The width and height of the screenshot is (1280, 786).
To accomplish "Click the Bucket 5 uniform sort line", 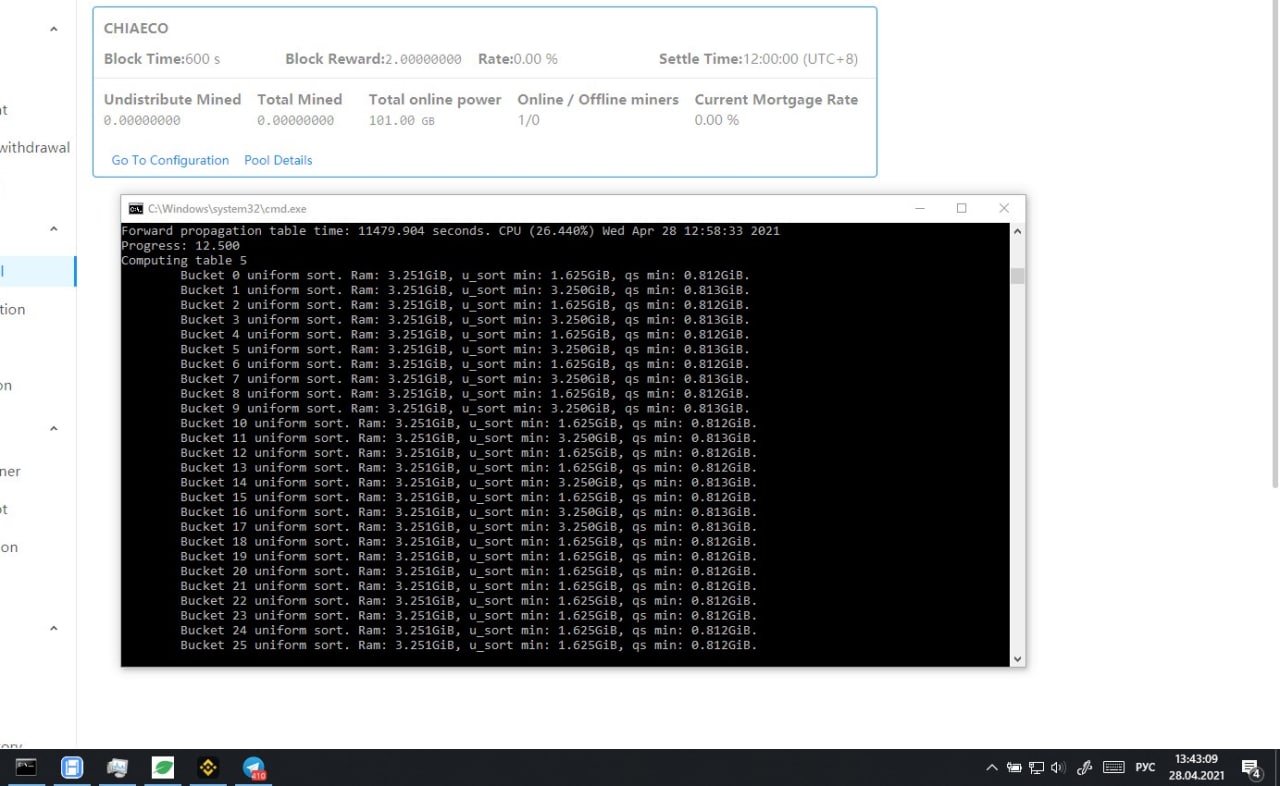I will pyautogui.click(x=465, y=349).
